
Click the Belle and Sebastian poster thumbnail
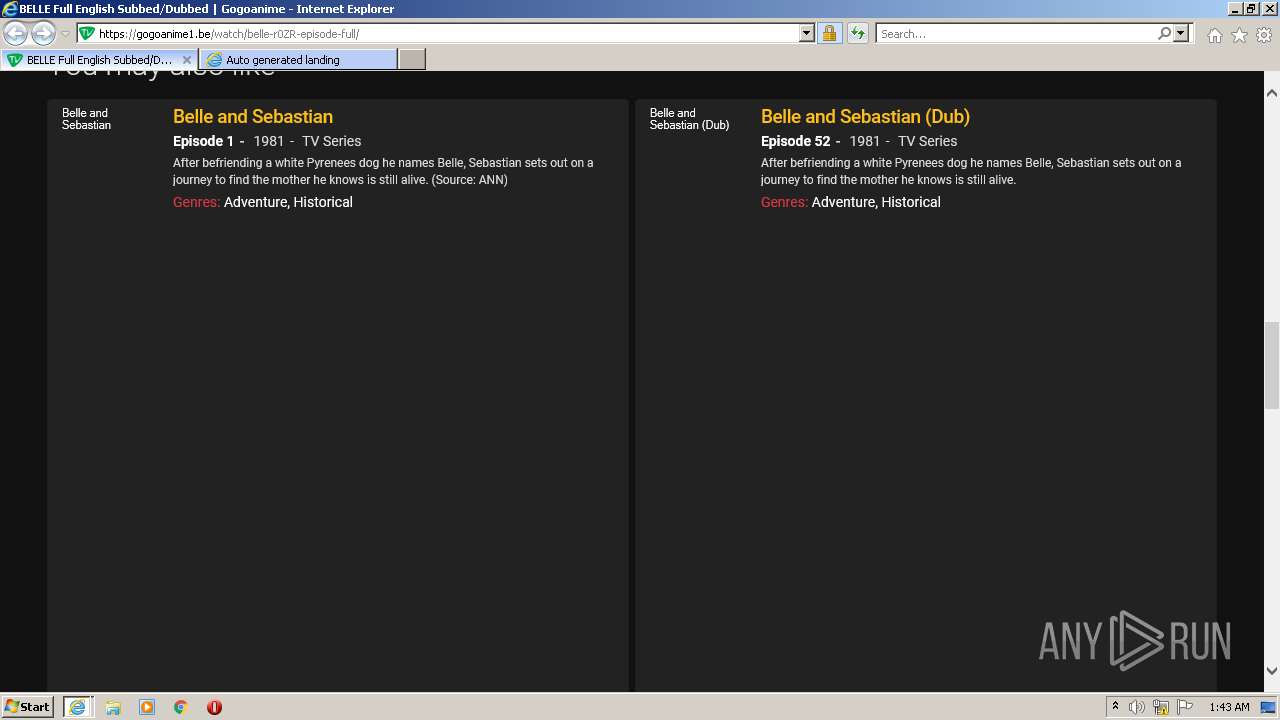coord(87,119)
